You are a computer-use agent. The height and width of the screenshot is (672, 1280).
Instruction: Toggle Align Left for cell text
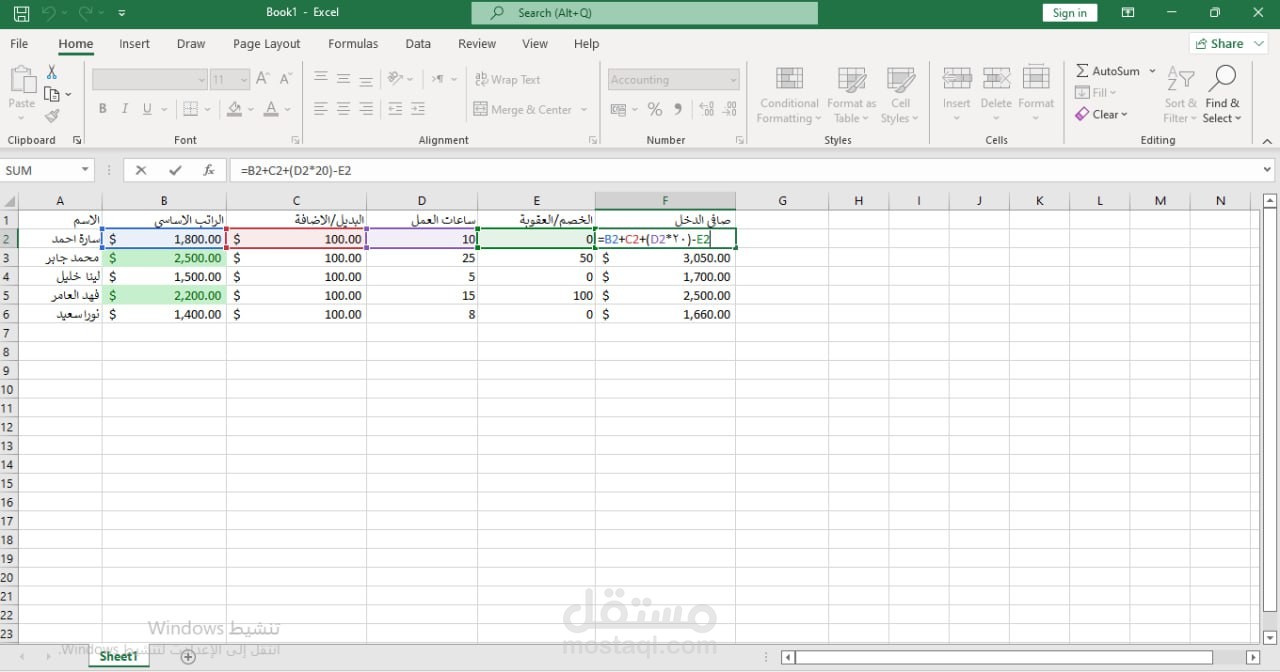pos(321,109)
